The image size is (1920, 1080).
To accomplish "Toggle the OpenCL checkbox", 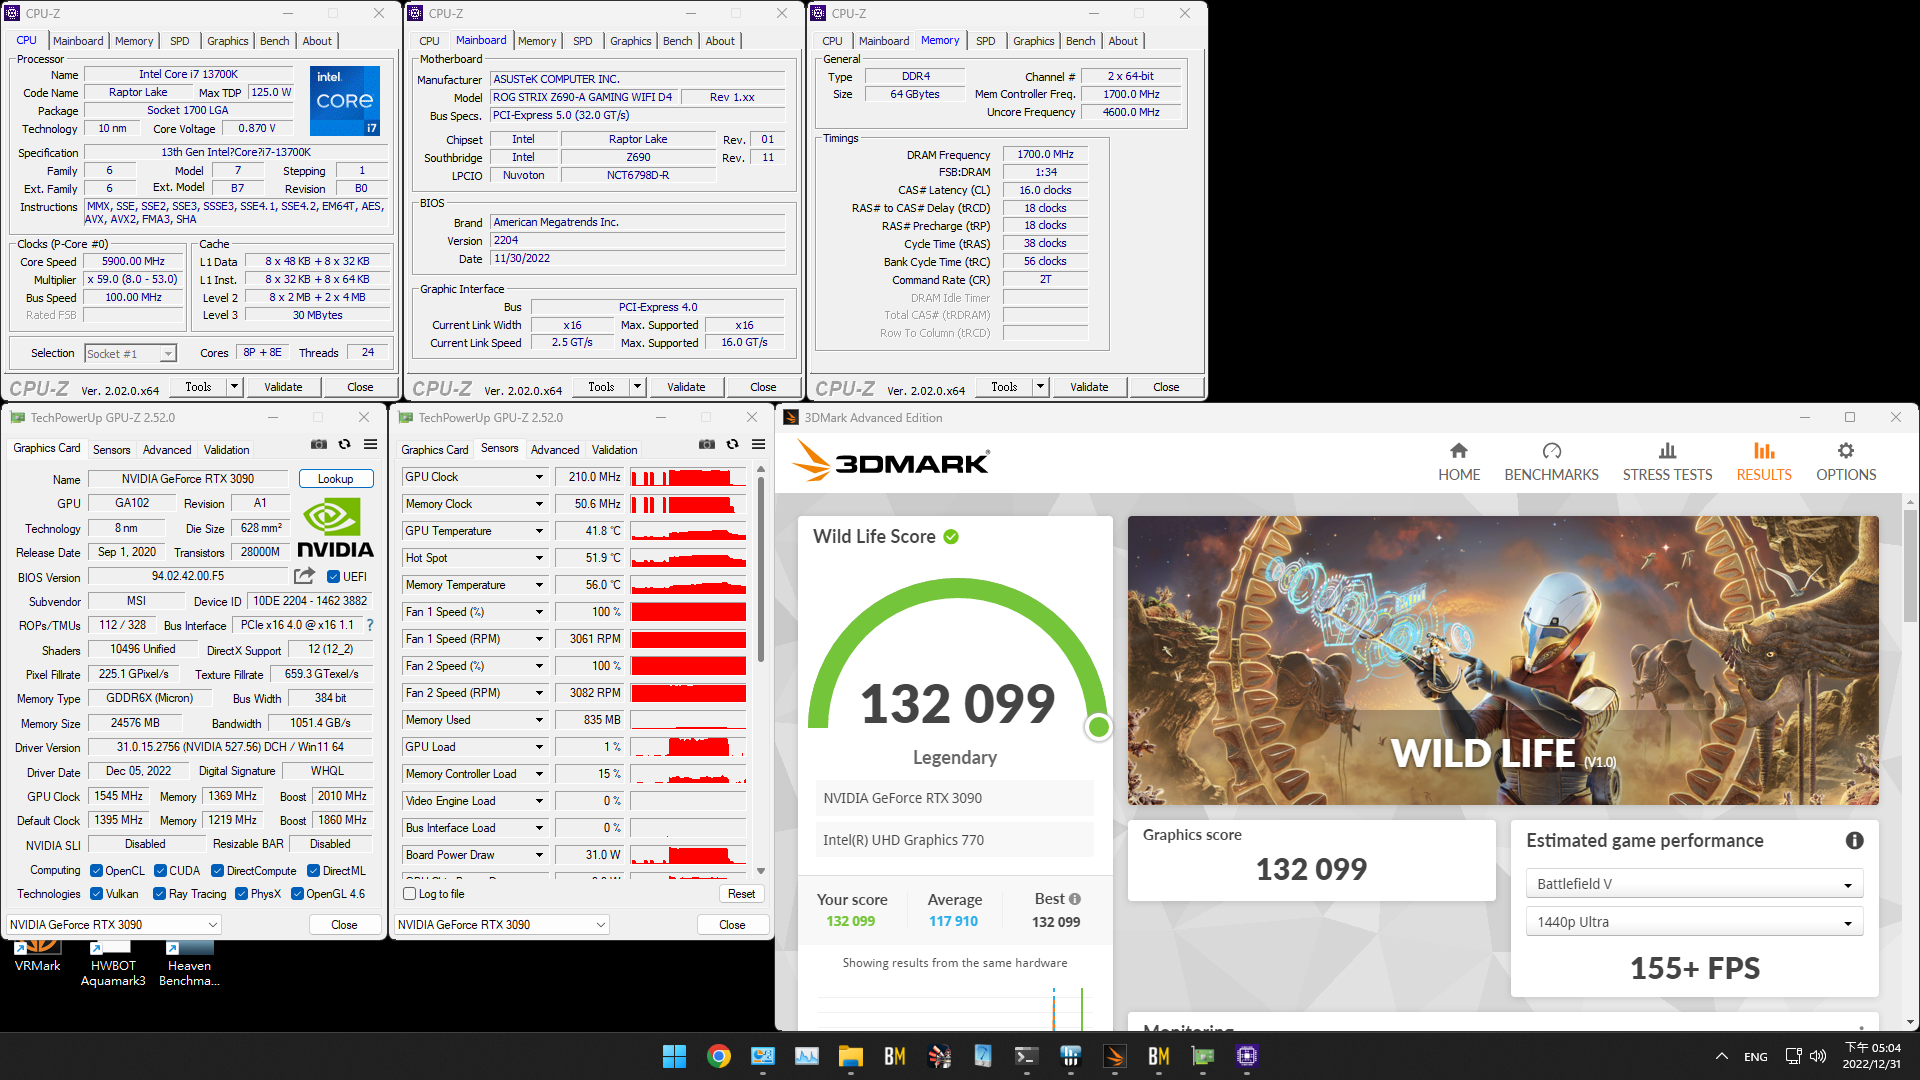I will tap(97, 871).
